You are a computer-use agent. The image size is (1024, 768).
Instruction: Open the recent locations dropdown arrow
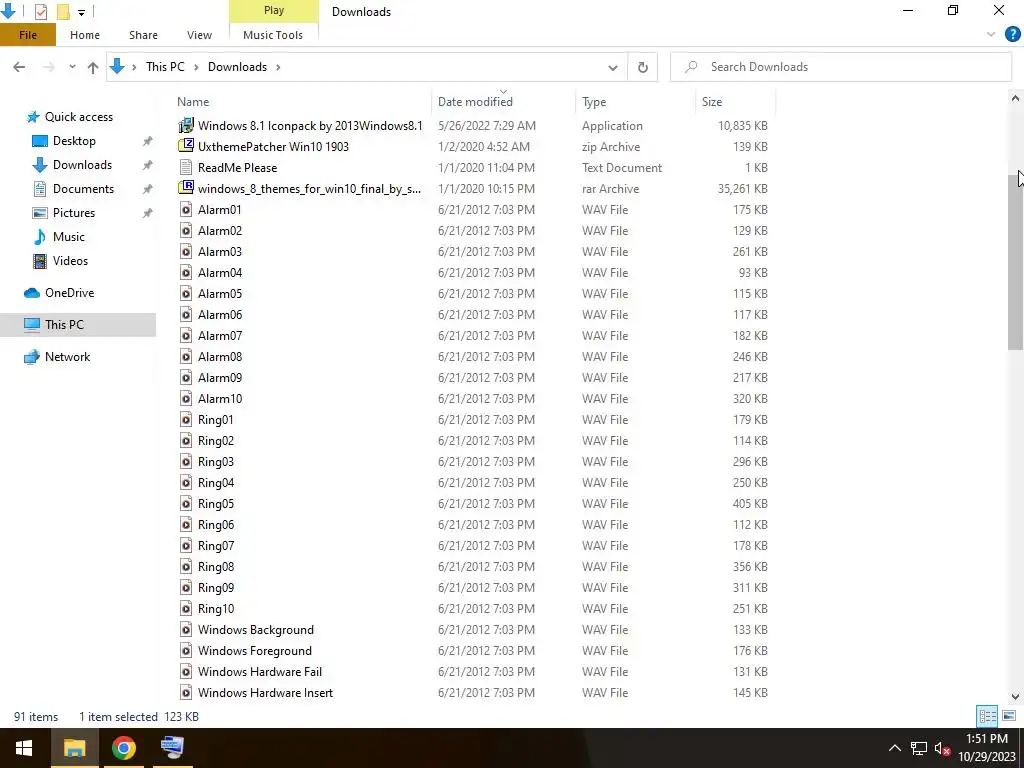(72, 67)
